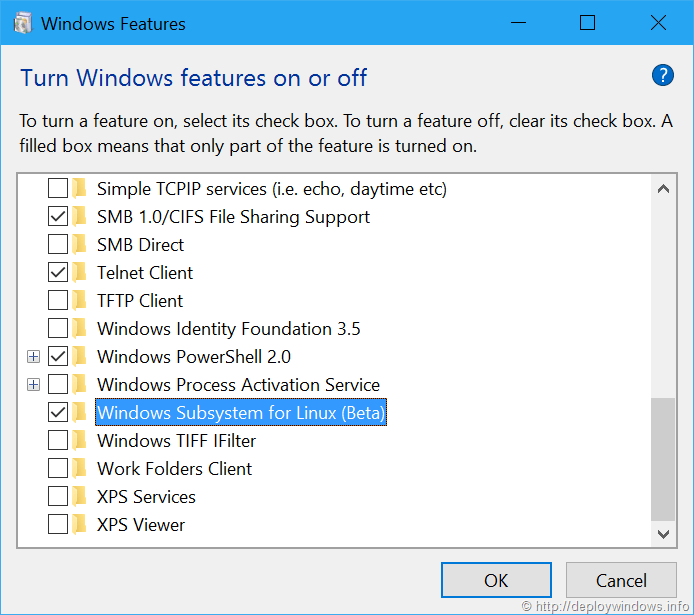Image resolution: width=694 pixels, height=615 pixels.
Task: Click the scrollbar up arrow
Action: pos(663,188)
